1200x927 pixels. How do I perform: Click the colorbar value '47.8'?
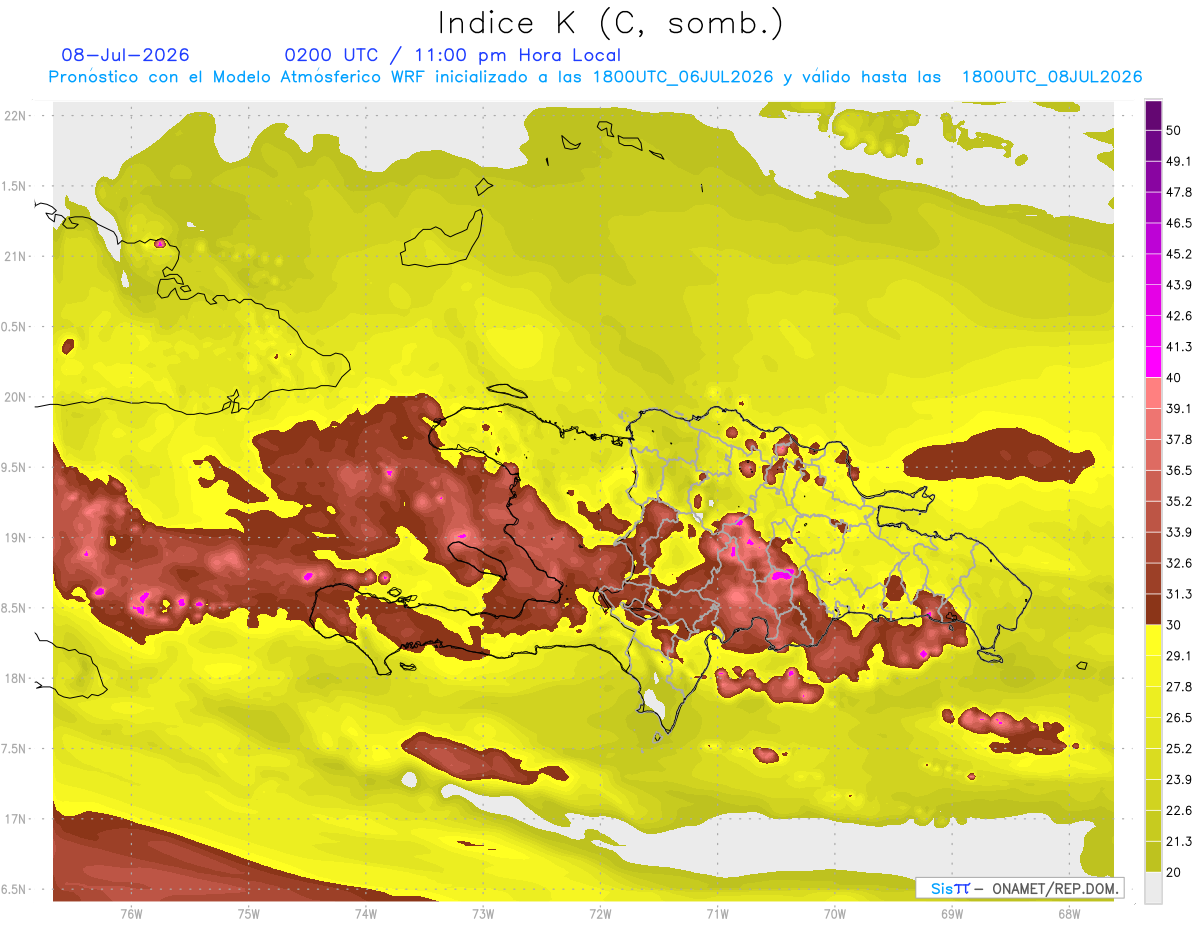[1178, 192]
